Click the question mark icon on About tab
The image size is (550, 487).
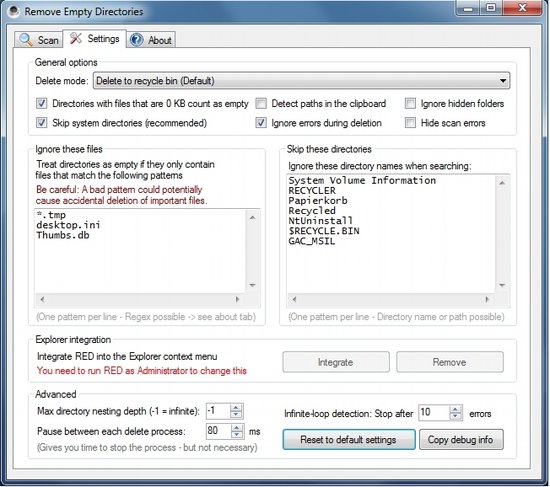[136, 40]
